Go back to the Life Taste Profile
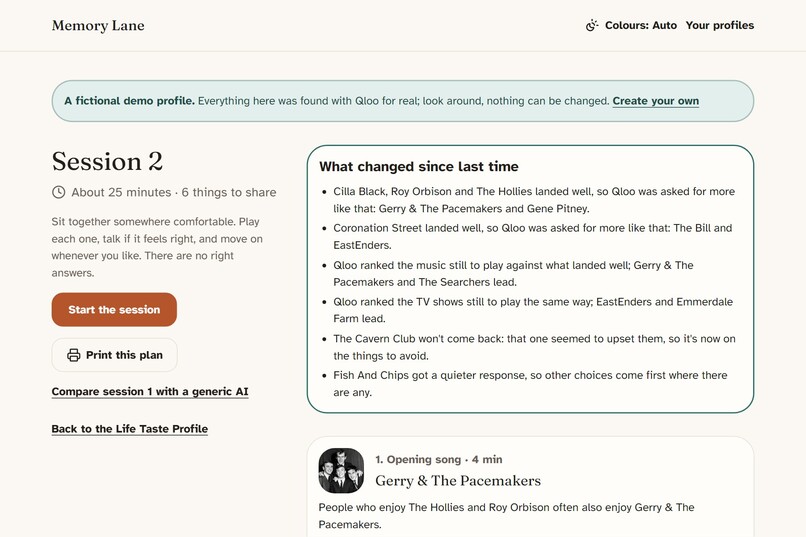The width and height of the screenshot is (806, 537). 130,429
